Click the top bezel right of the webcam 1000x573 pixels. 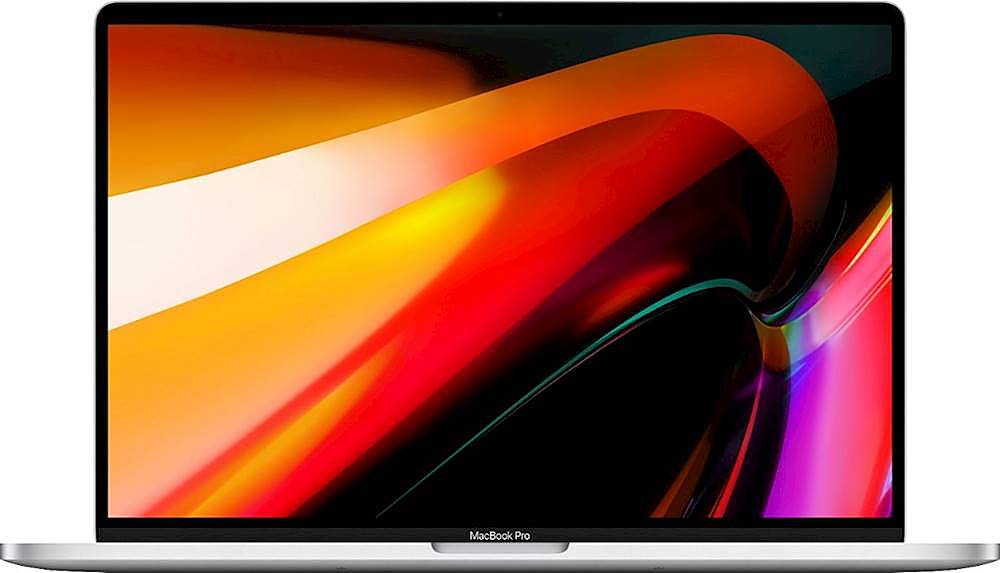(700, 14)
